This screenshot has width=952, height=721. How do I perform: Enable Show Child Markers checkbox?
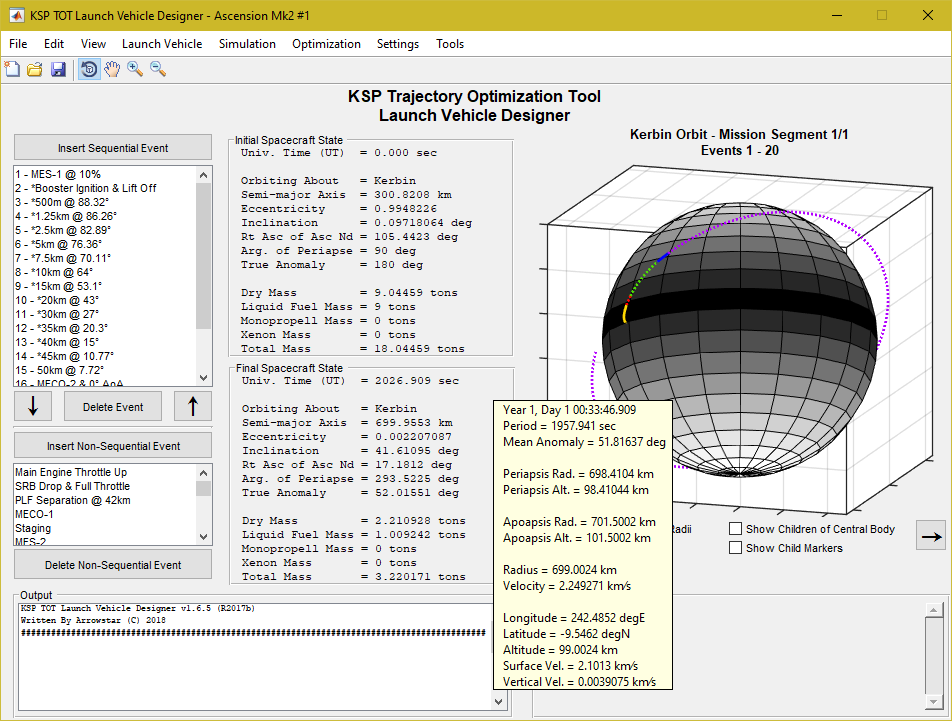(735, 547)
